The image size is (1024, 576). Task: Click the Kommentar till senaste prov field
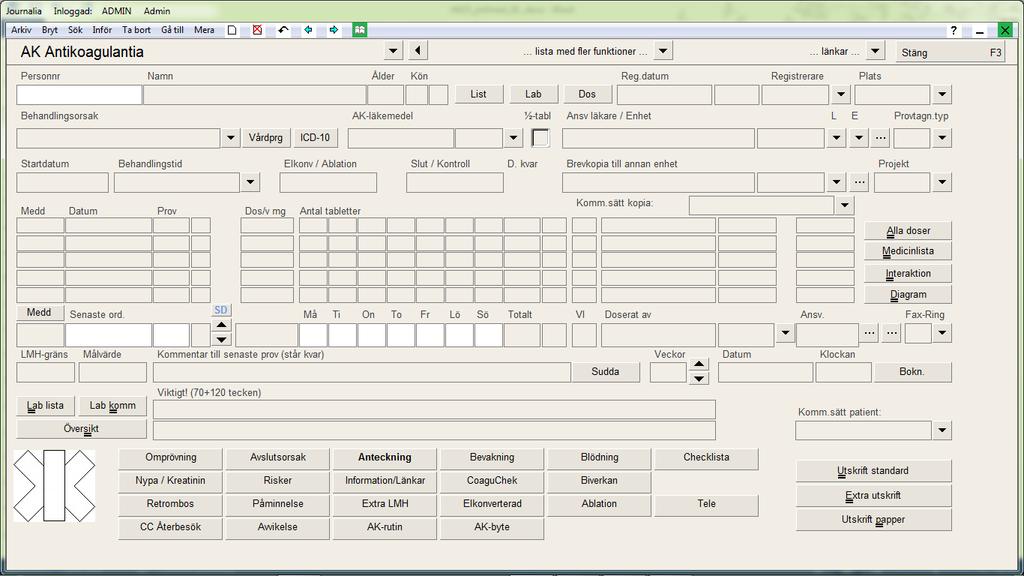pyautogui.click(x=362, y=372)
